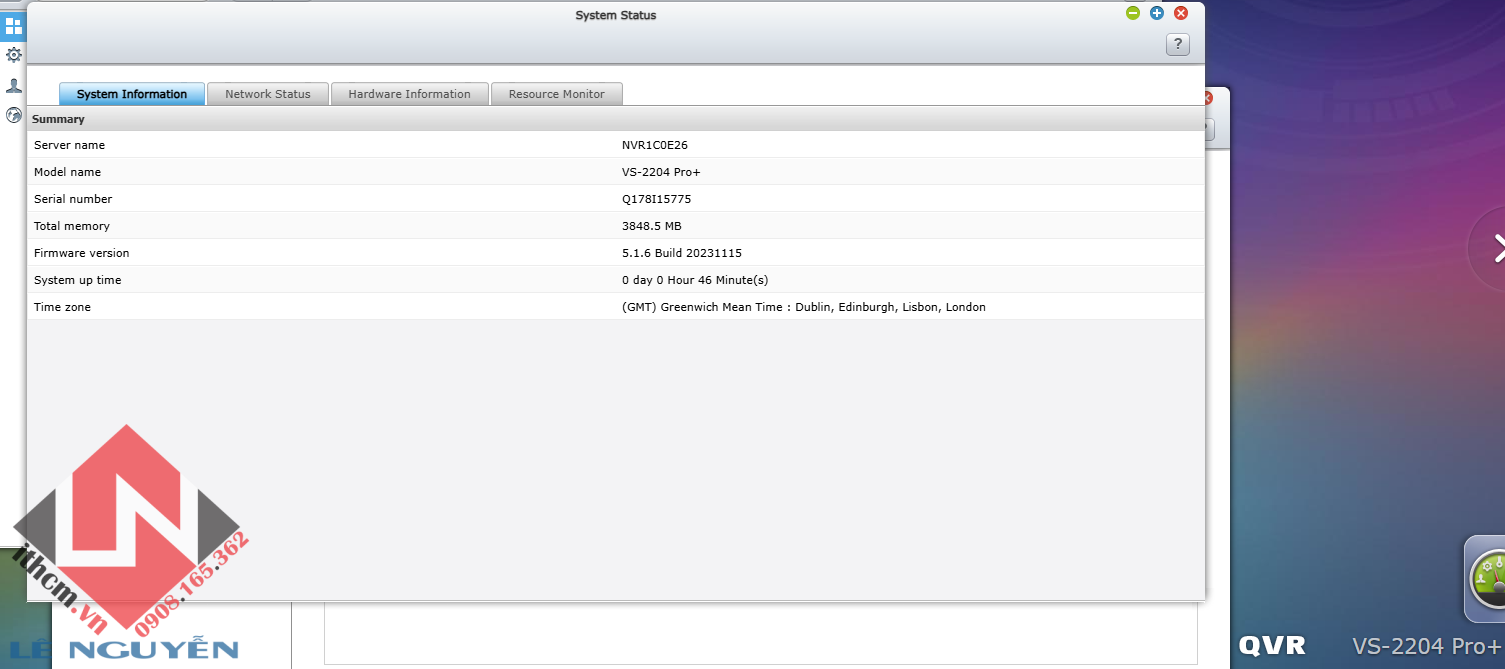
Task: Open the Hardware Information tab
Action: click(409, 94)
